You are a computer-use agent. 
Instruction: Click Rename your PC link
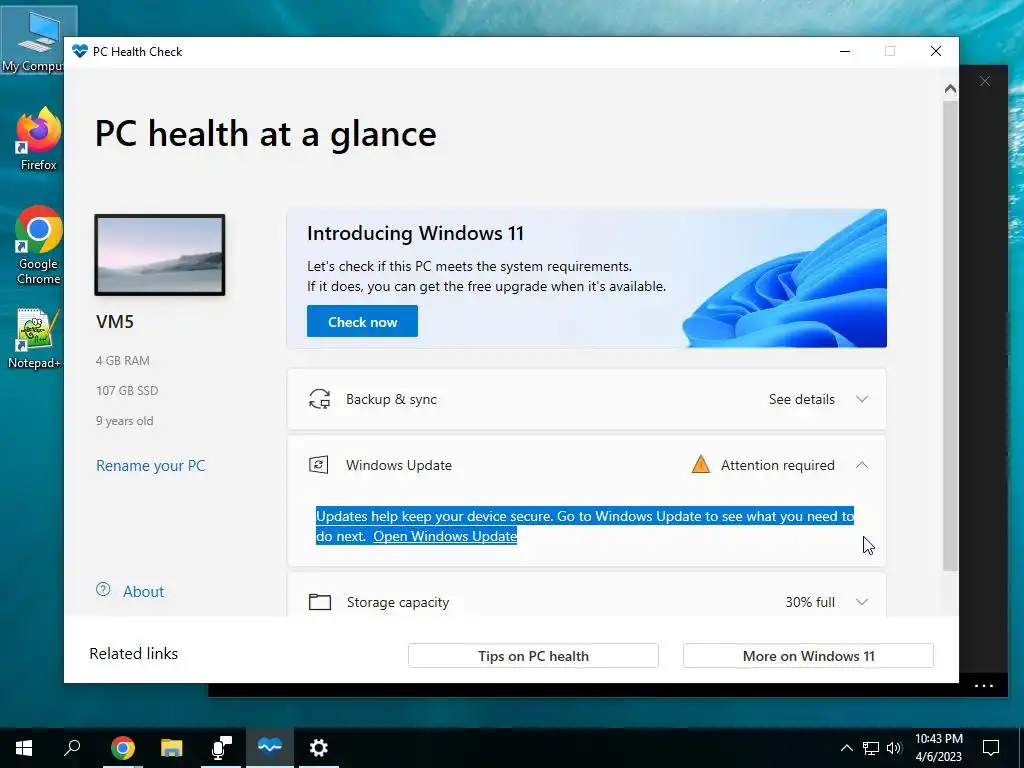150,466
